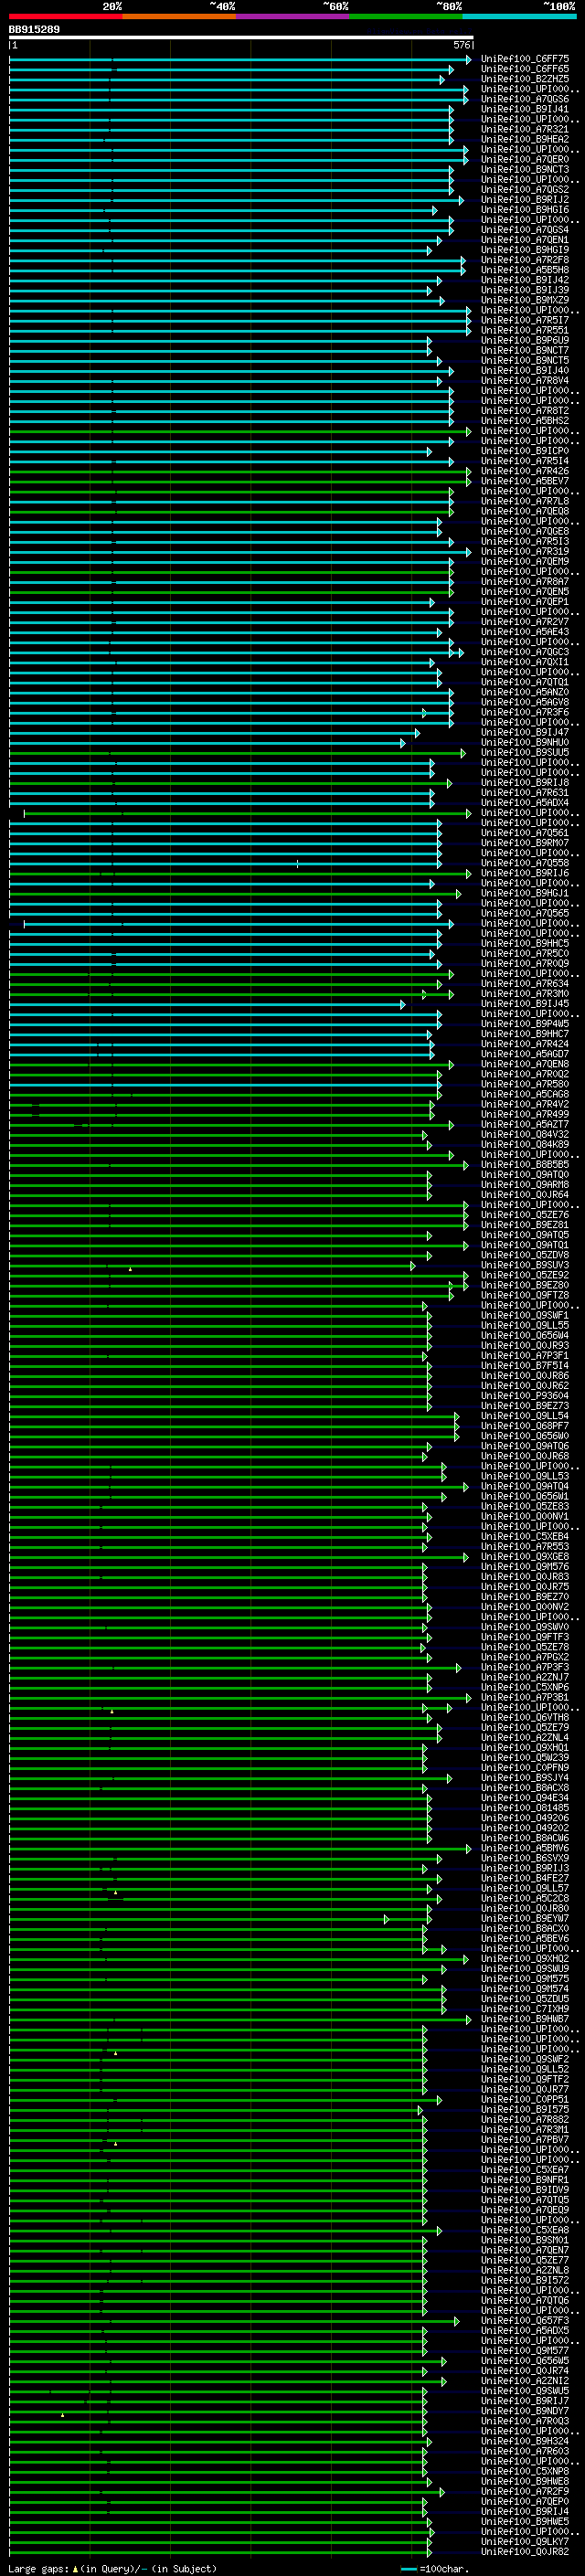Select the UniRef100_Q9SWF1 label

click(525, 1316)
